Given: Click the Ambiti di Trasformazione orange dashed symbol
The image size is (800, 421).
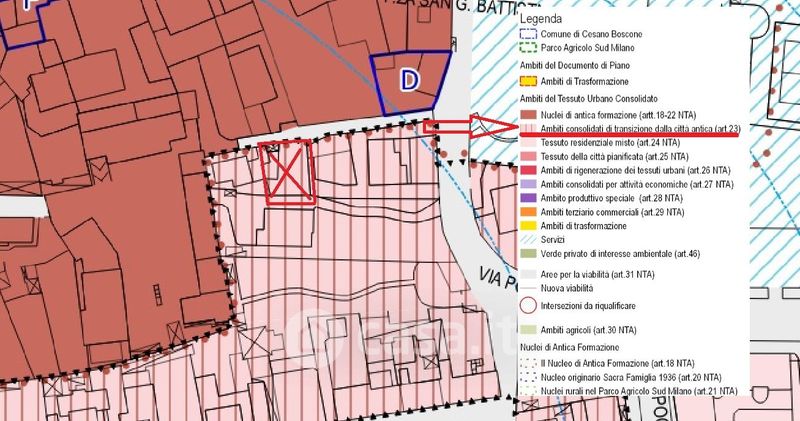Looking at the screenshot, I should (527, 81).
